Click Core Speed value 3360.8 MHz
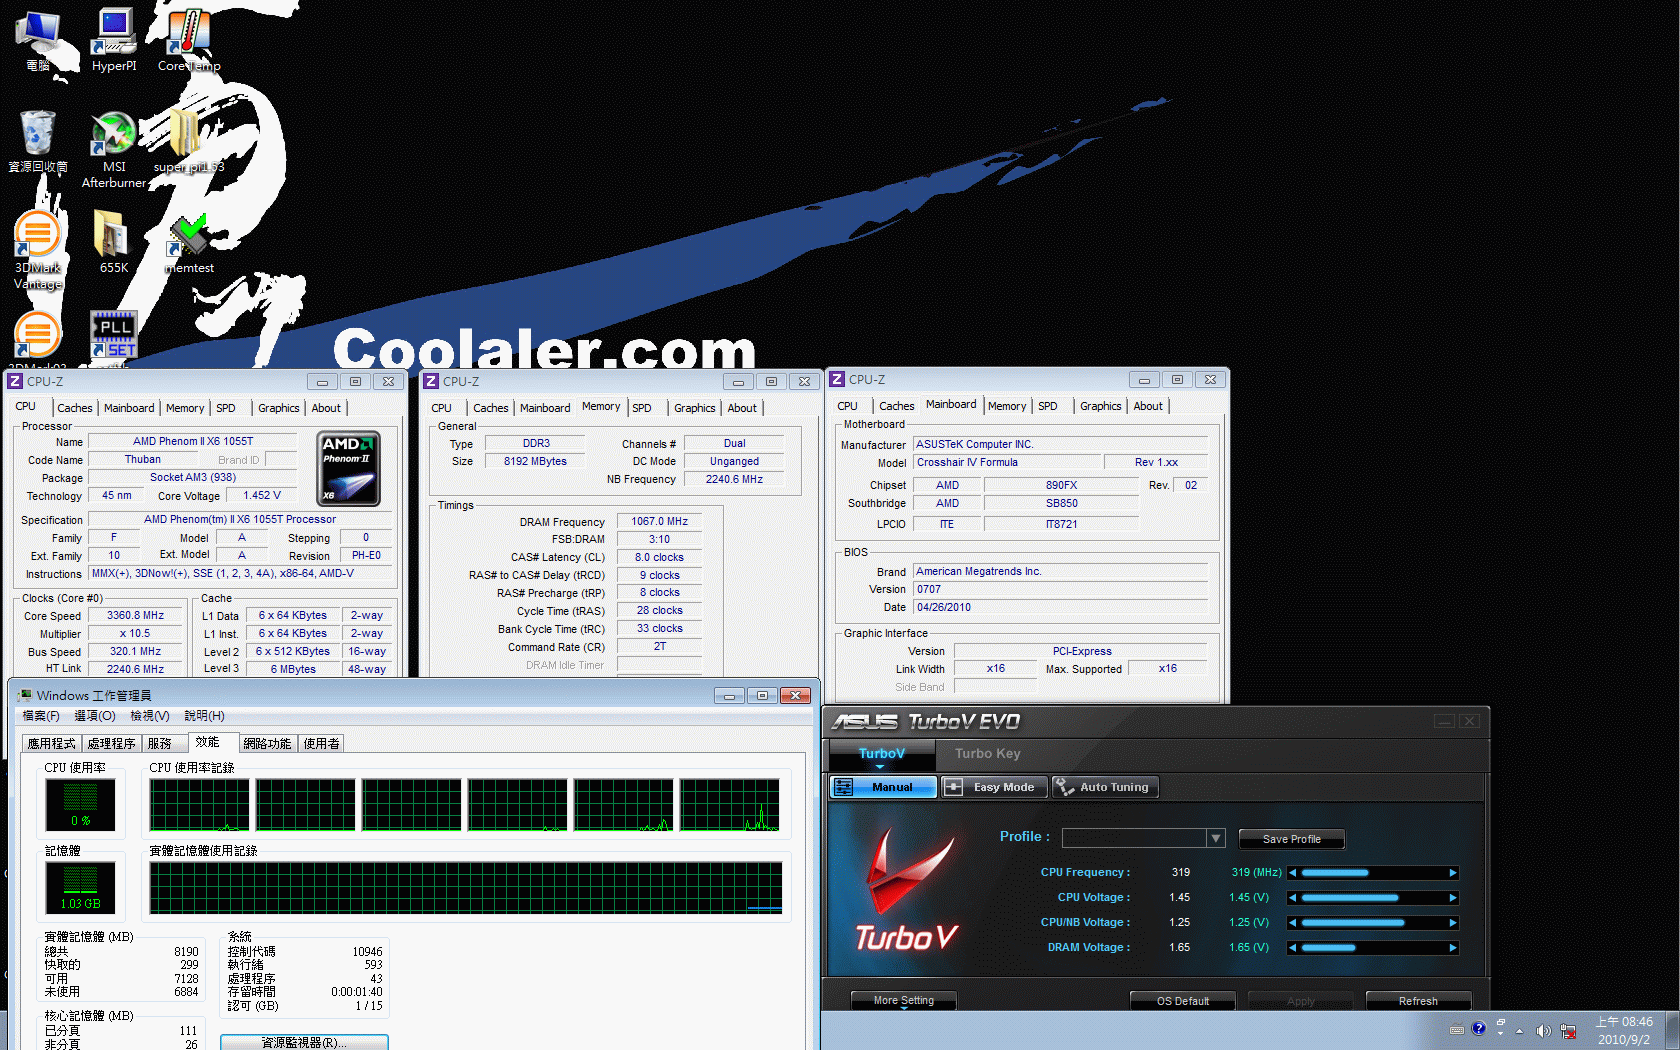 136,615
